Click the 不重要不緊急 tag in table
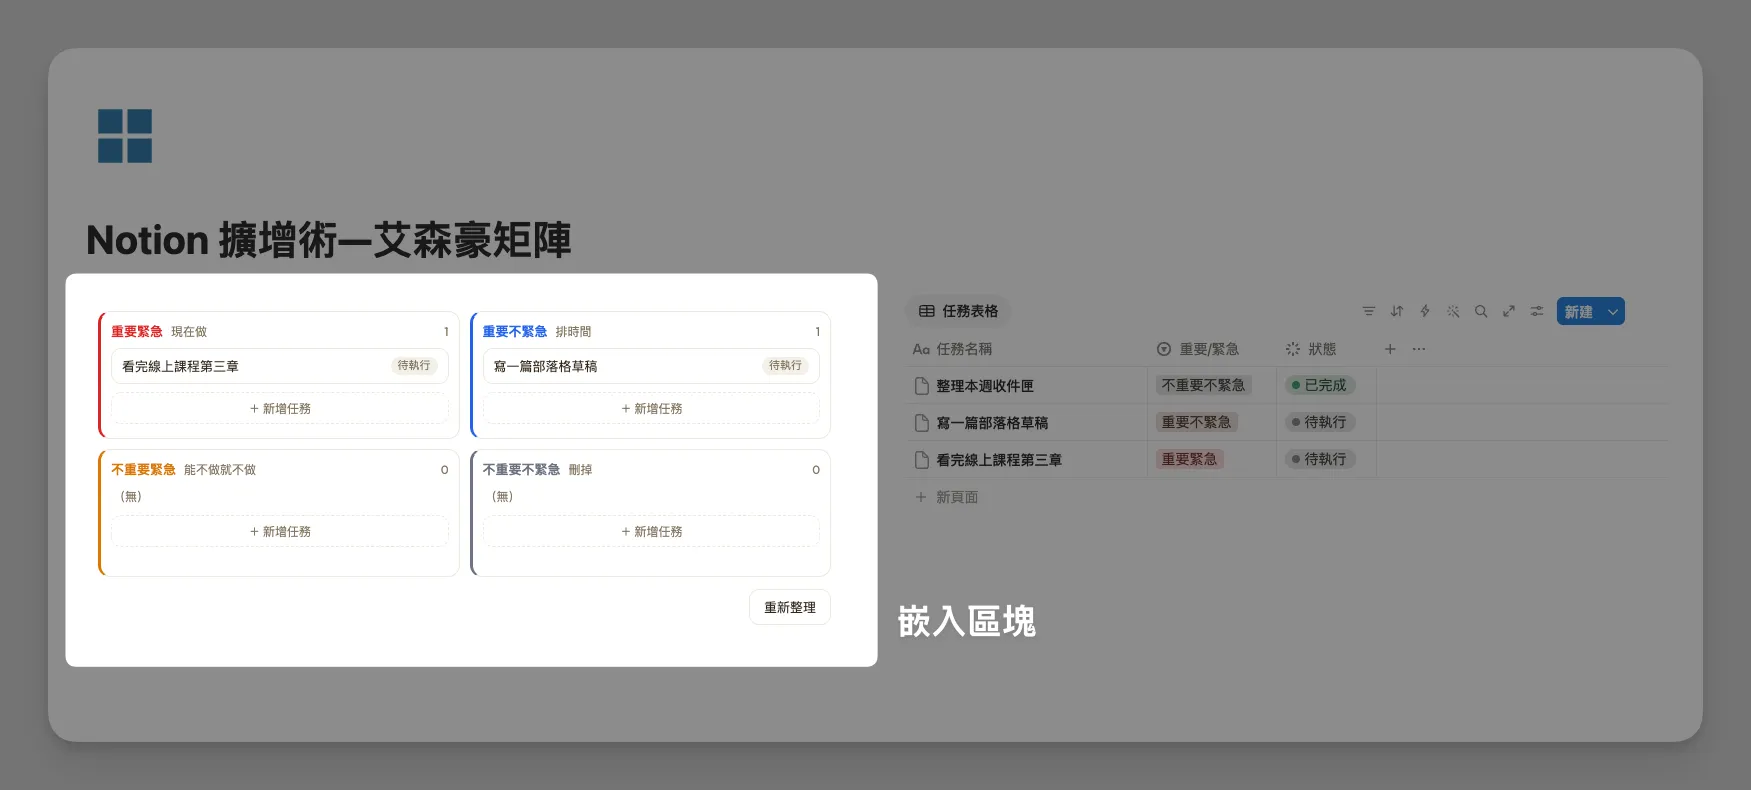 pyautogui.click(x=1203, y=385)
